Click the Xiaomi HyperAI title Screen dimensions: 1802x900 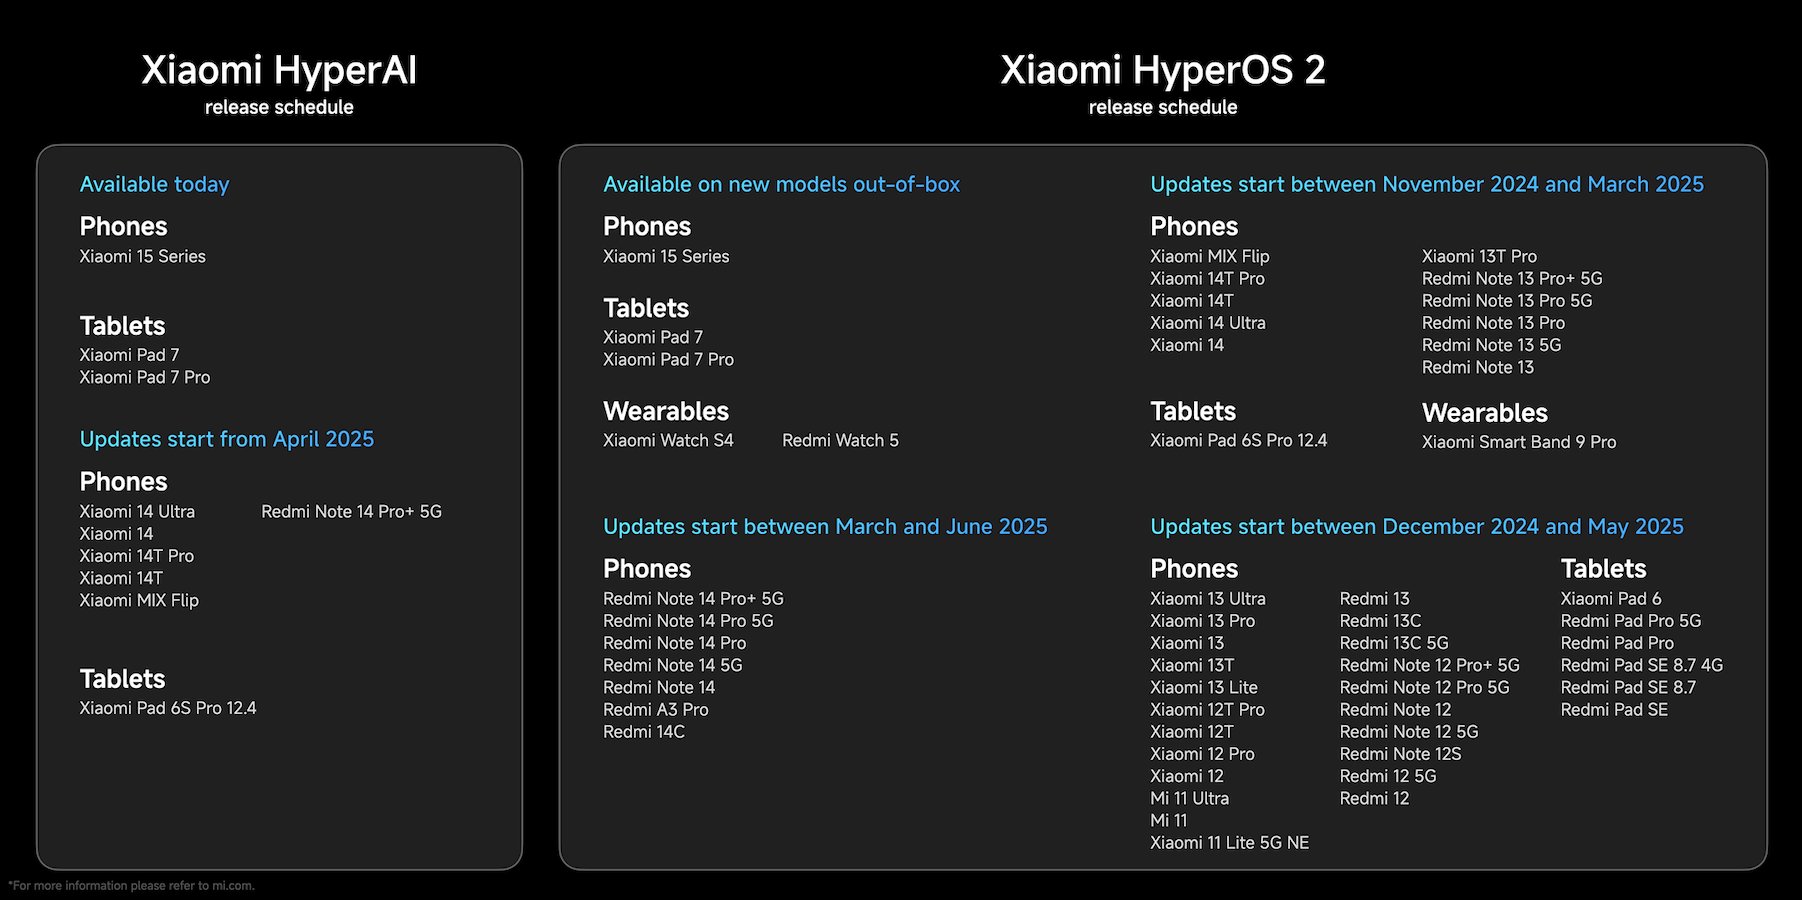[x=279, y=70]
